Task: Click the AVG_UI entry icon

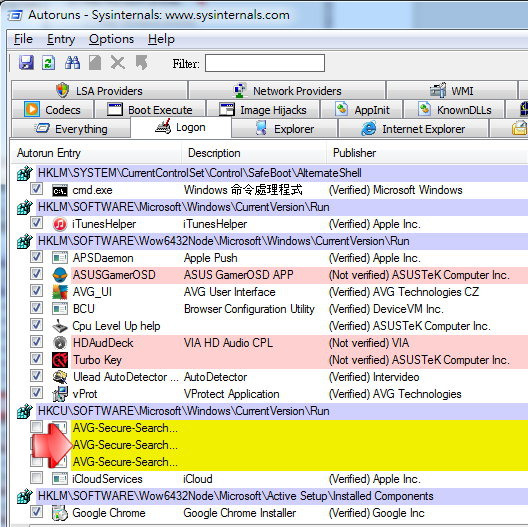Action: pos(60,292)
